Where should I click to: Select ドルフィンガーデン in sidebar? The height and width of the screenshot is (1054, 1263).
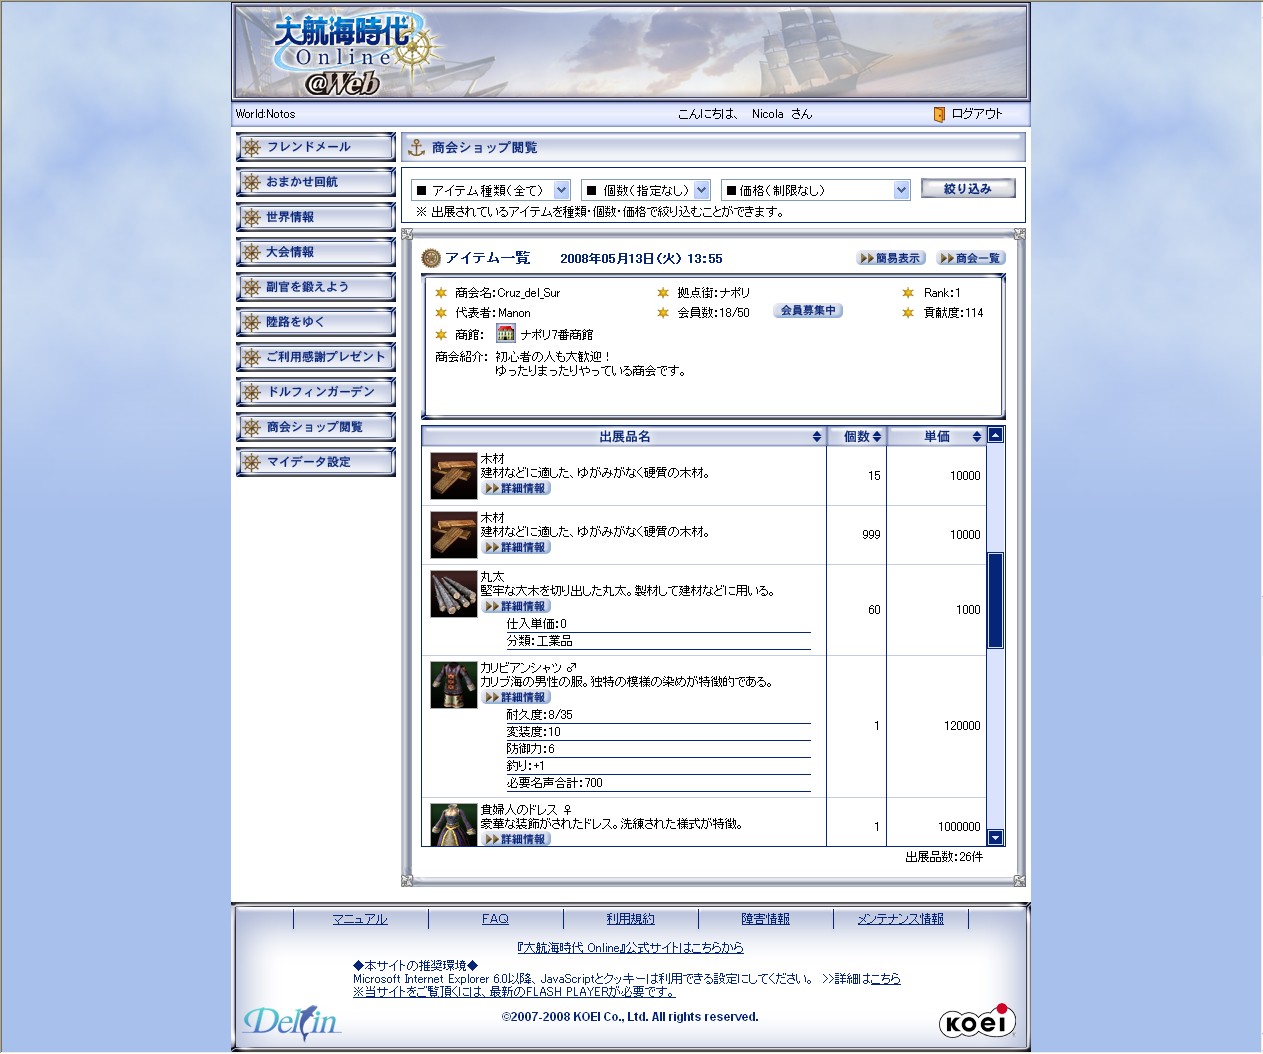316,392
